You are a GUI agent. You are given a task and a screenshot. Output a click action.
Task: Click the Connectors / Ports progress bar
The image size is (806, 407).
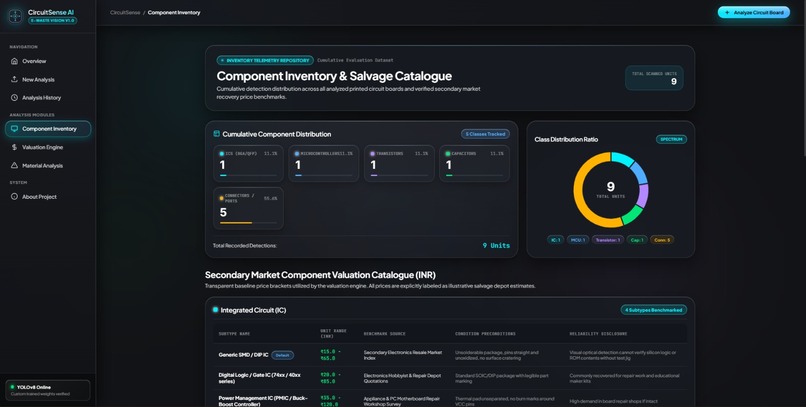point(248,223)
